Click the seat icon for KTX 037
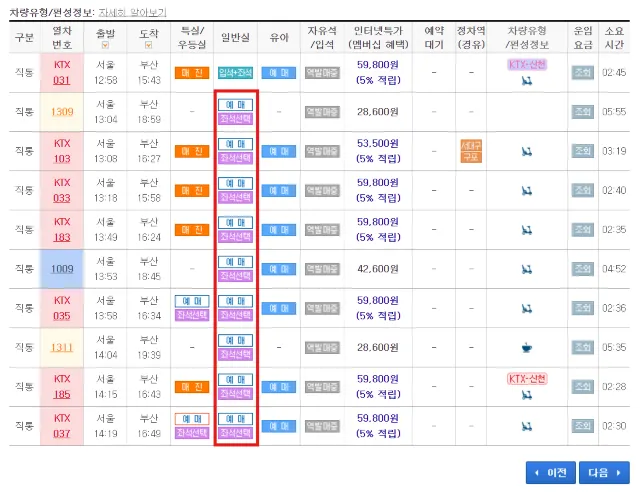 pyautogui.click(x=526, y=425)
